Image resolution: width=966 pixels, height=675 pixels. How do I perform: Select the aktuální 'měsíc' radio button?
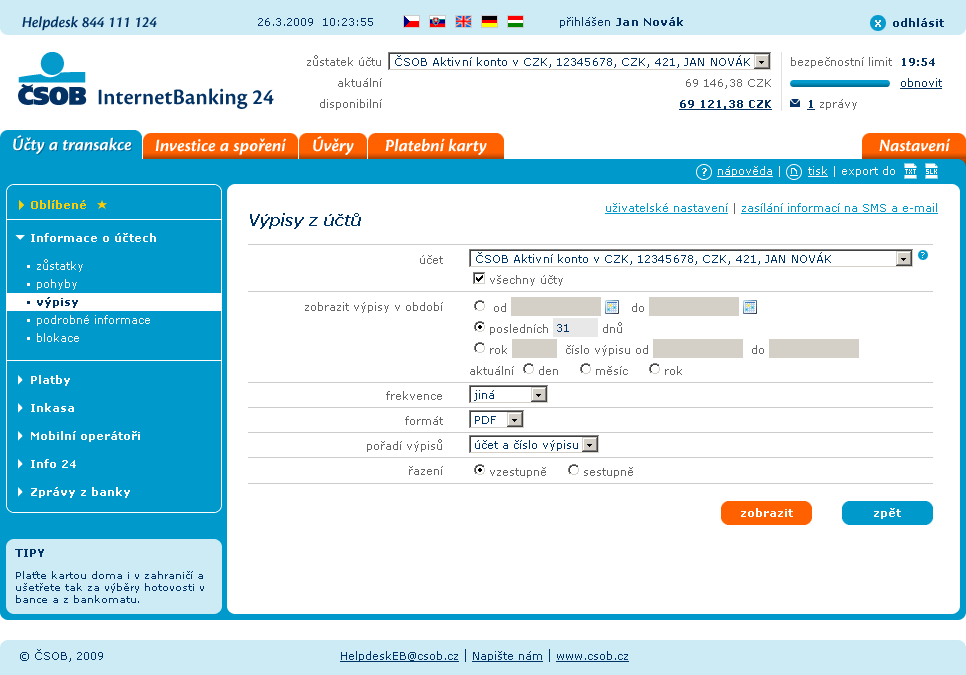pyautogui.click(x=585, y=369)
